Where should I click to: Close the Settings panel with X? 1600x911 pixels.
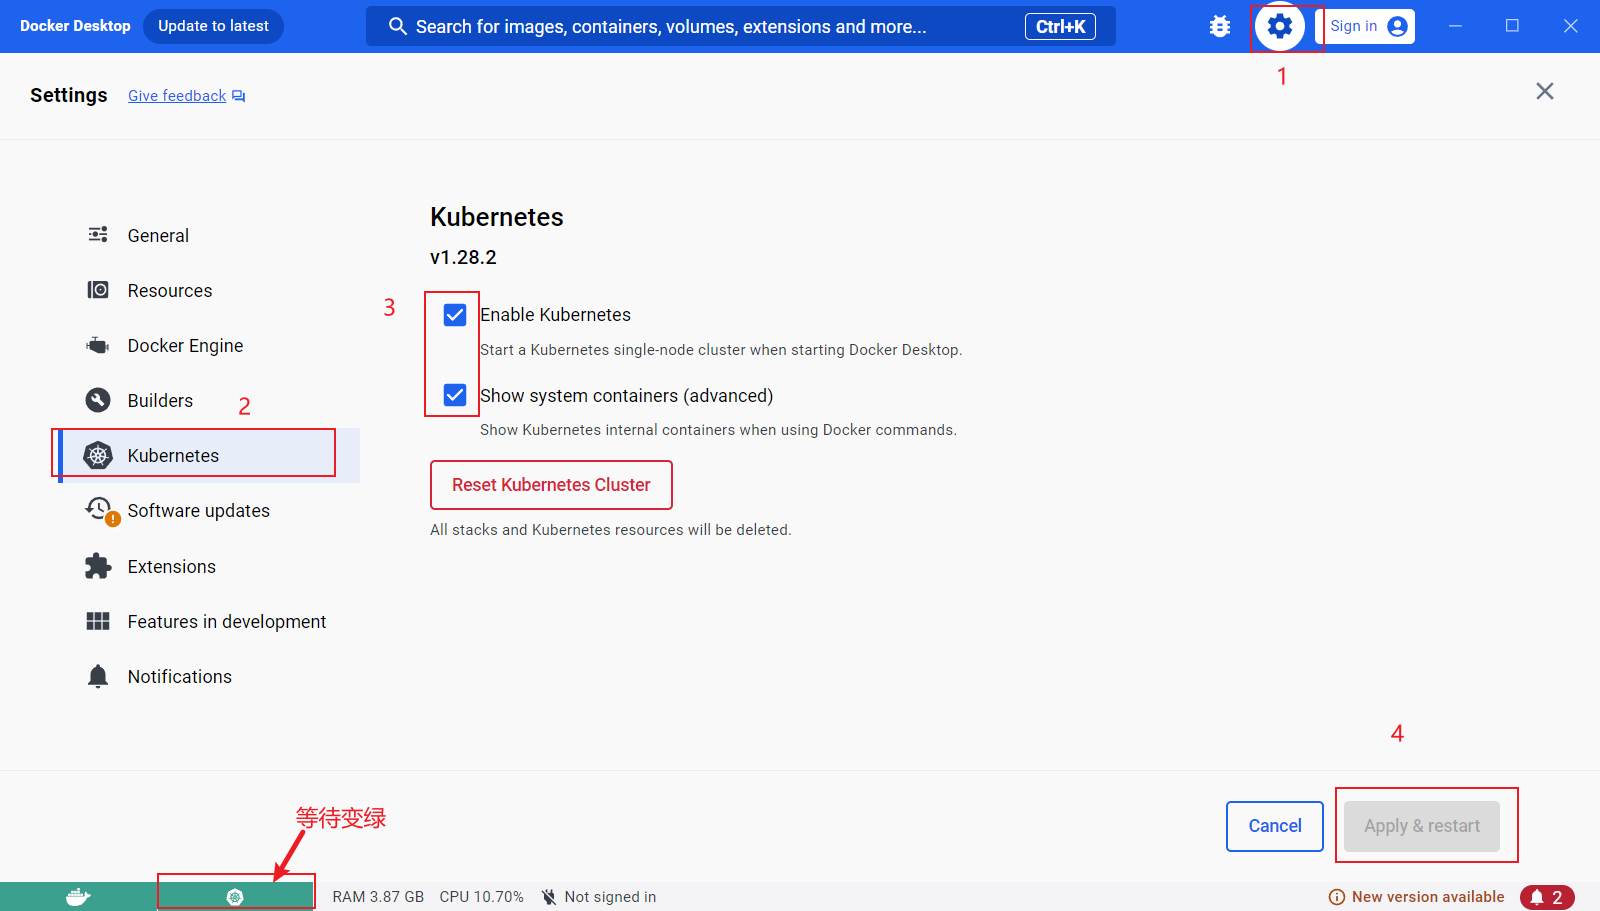click(1544, 92)
